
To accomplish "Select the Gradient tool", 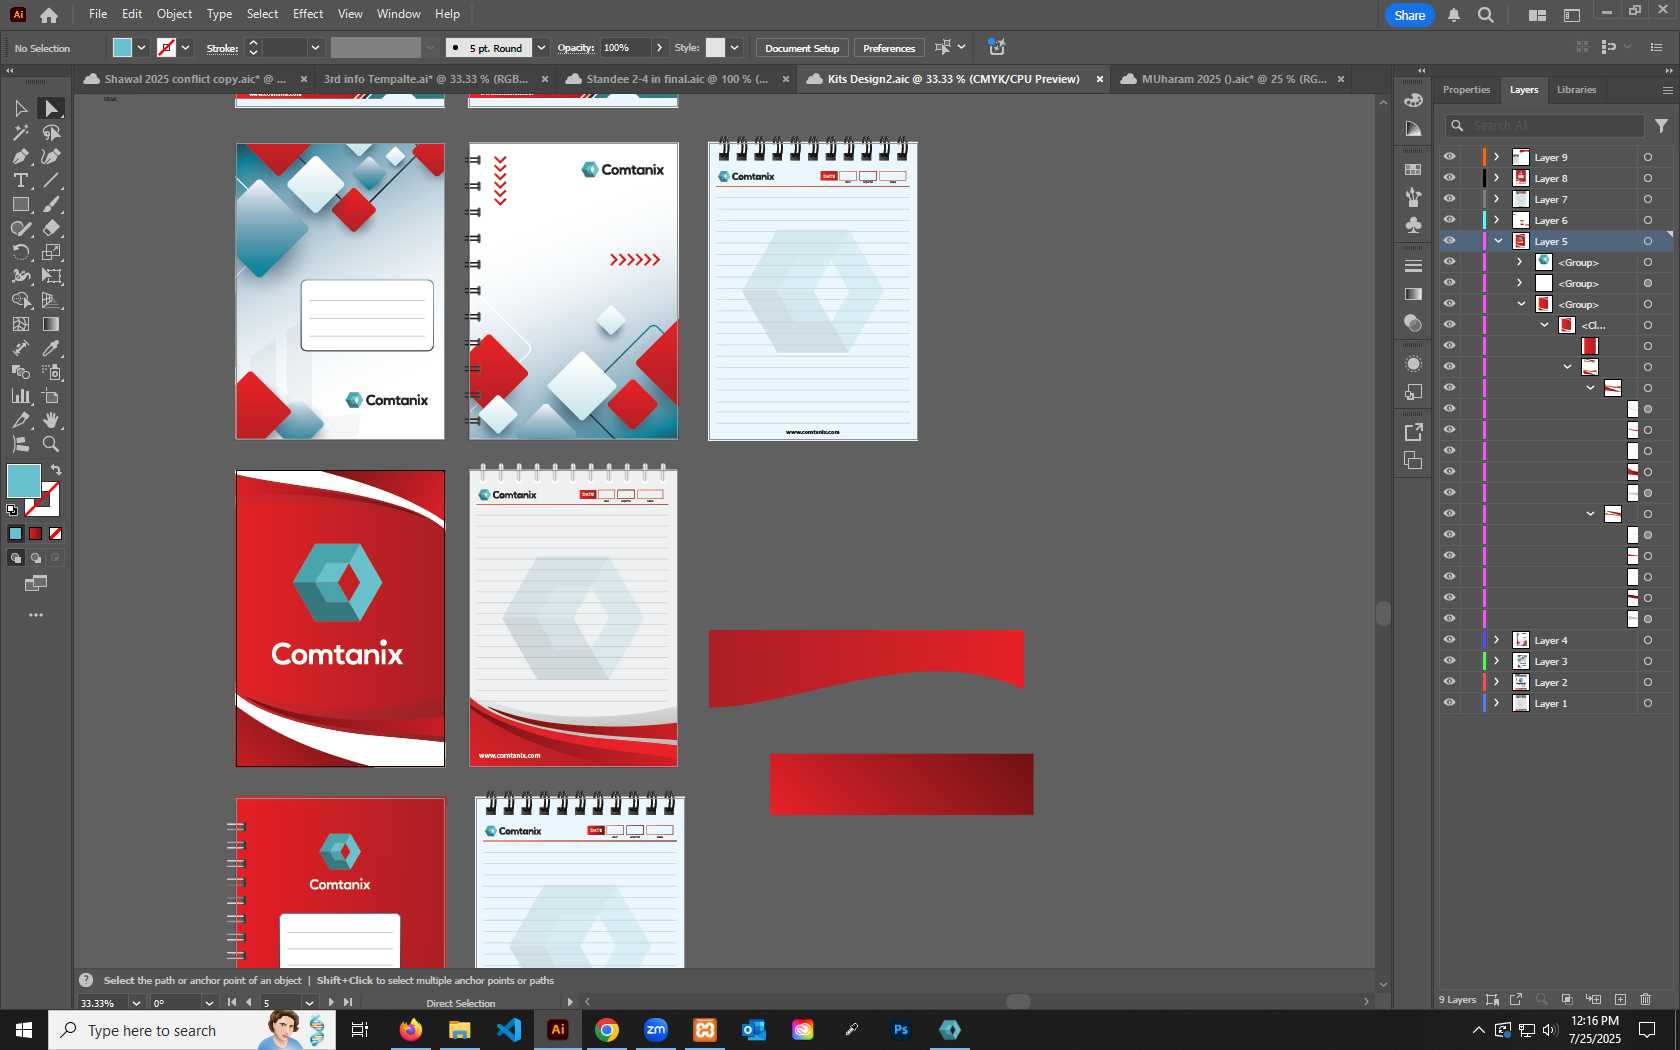I will 51,324.
